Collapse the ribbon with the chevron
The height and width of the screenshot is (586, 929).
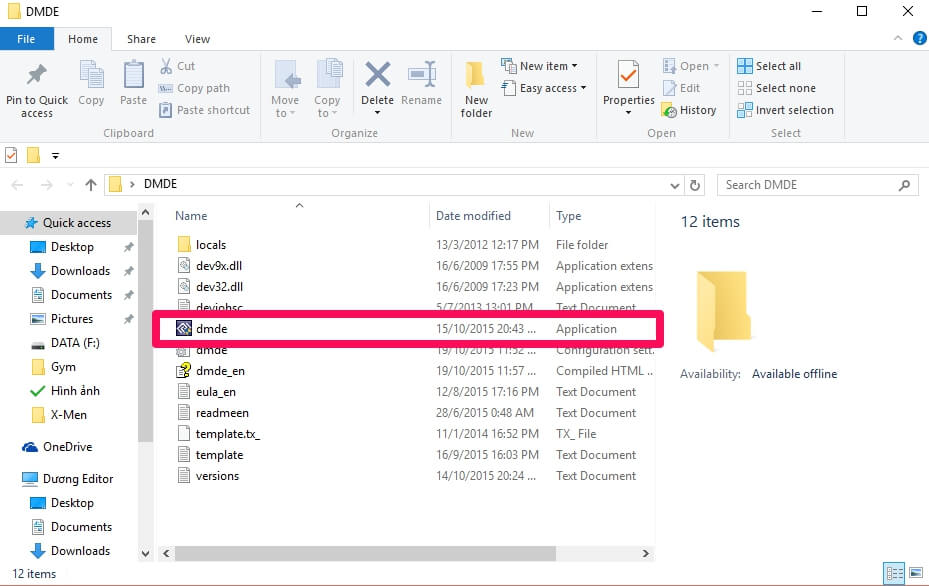898,39
